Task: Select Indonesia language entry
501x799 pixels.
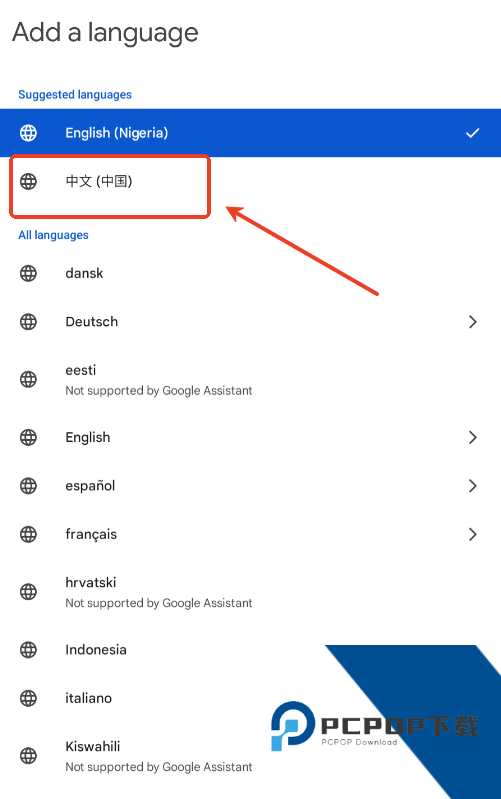Action: (x=250, y=650)
